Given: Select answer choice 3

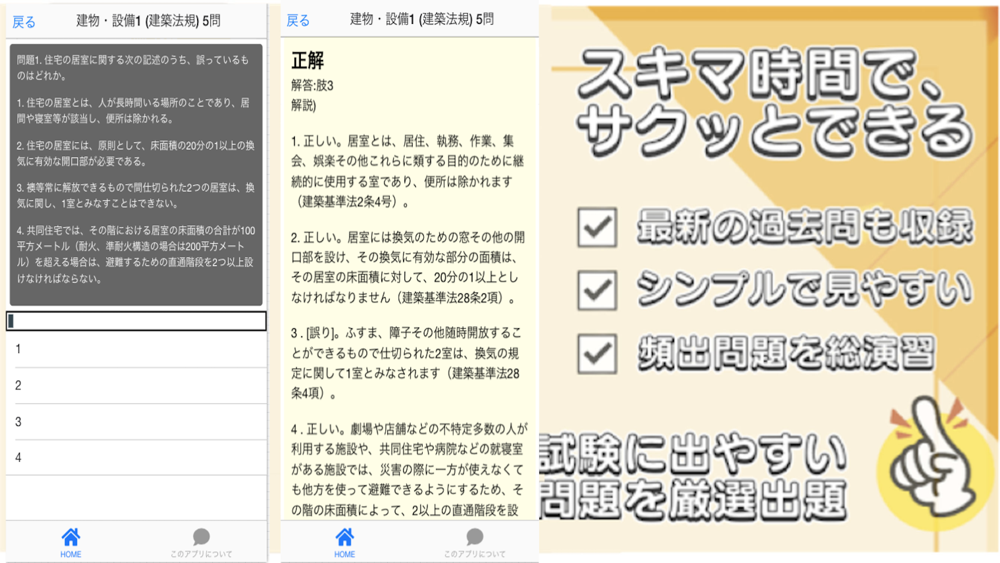Looking at the screenshot, I should pyautogui.click(x=136, y=421).
